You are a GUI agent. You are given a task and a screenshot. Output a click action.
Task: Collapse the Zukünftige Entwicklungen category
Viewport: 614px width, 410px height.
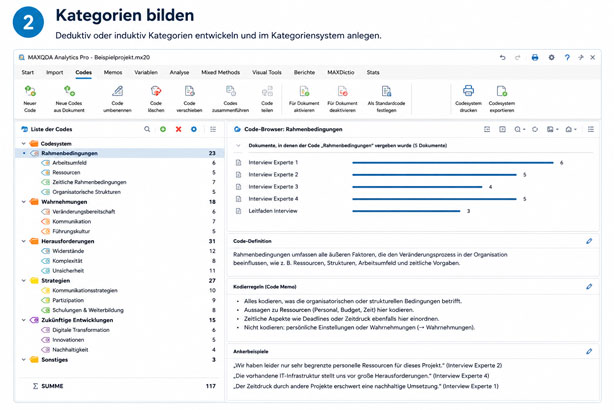[23, 320]
